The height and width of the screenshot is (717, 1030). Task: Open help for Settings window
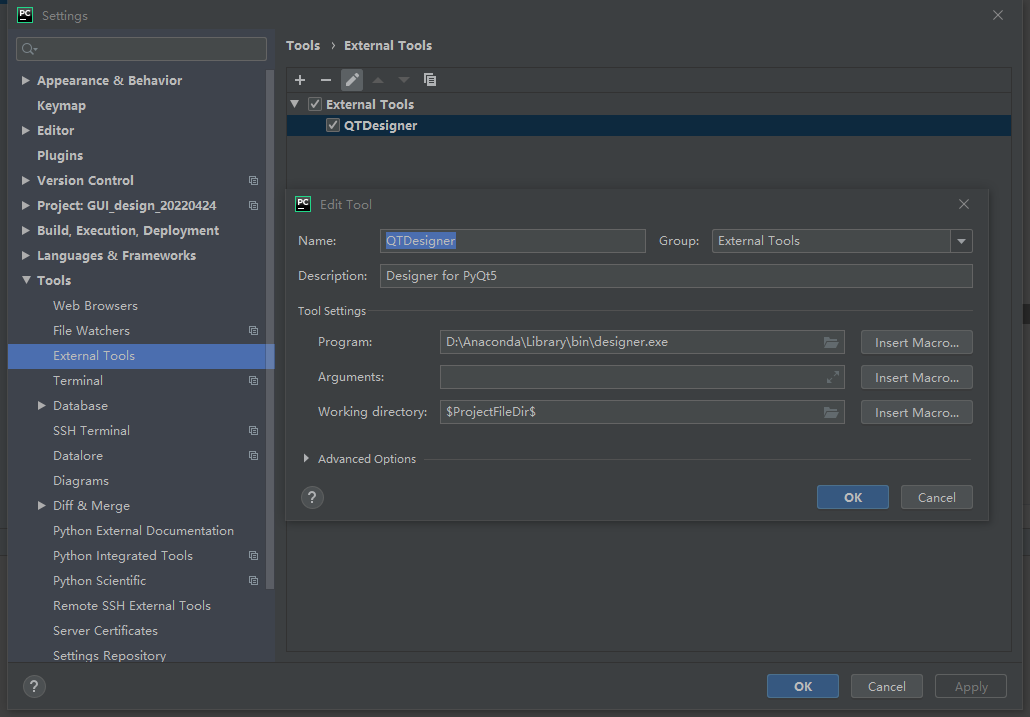tap(34, 687)
